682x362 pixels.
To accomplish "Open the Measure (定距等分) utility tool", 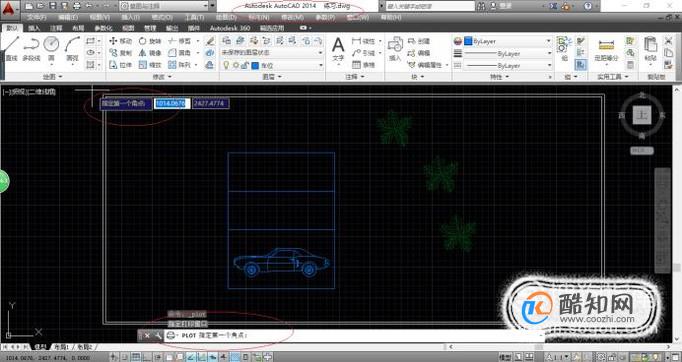I will (x=606, y=50).
